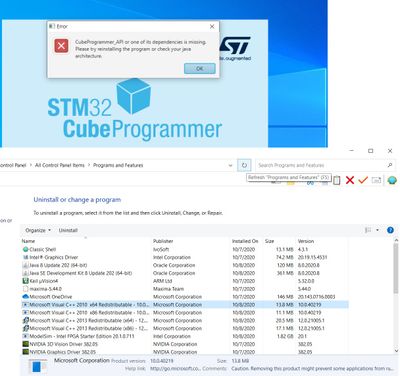400x376 pixels.
Task: Click the magnifier icon in the search box
Action: point(390,165)
